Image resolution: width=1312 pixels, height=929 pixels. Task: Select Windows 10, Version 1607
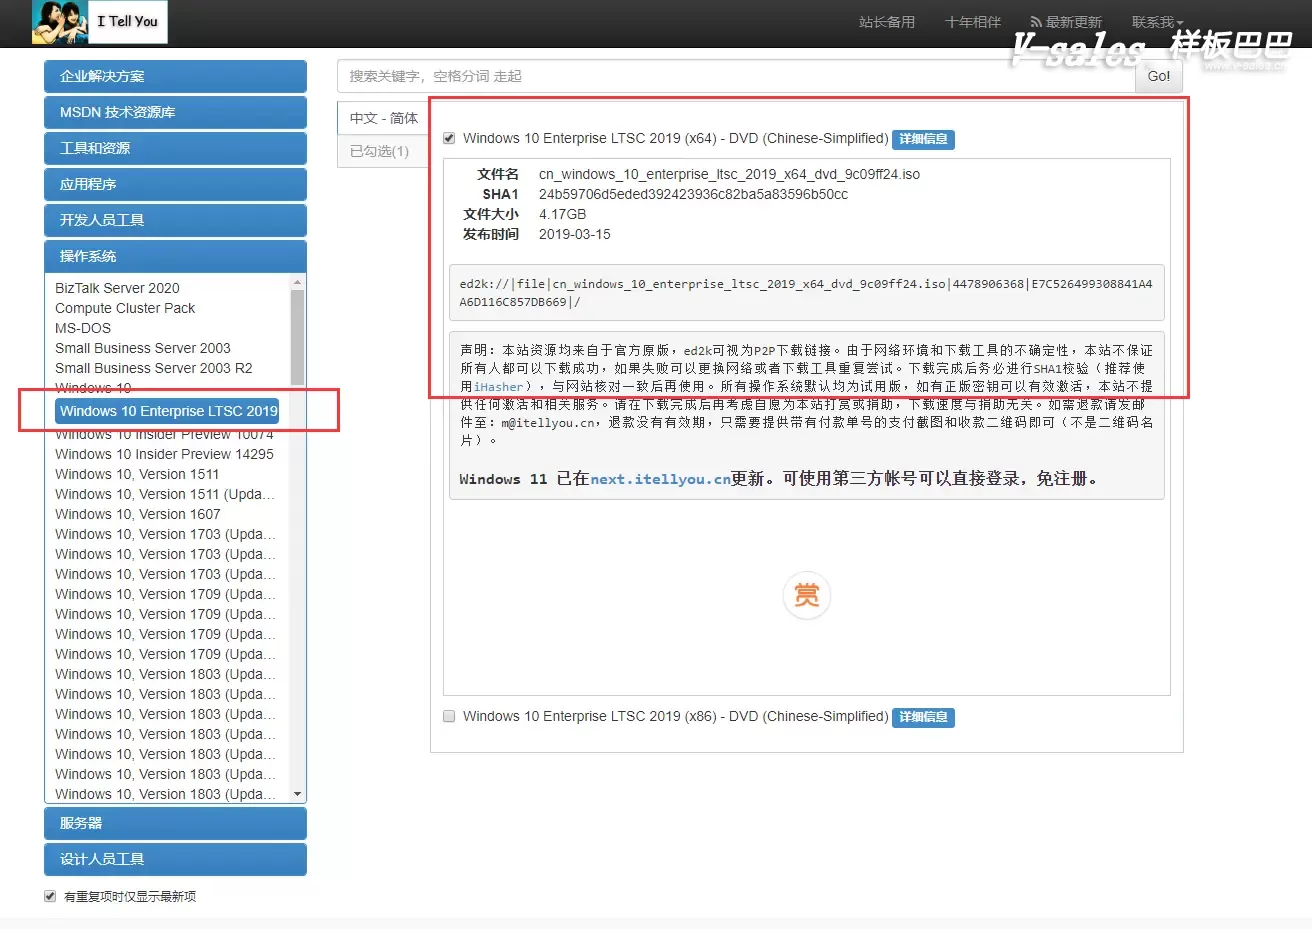click(138, 514)
